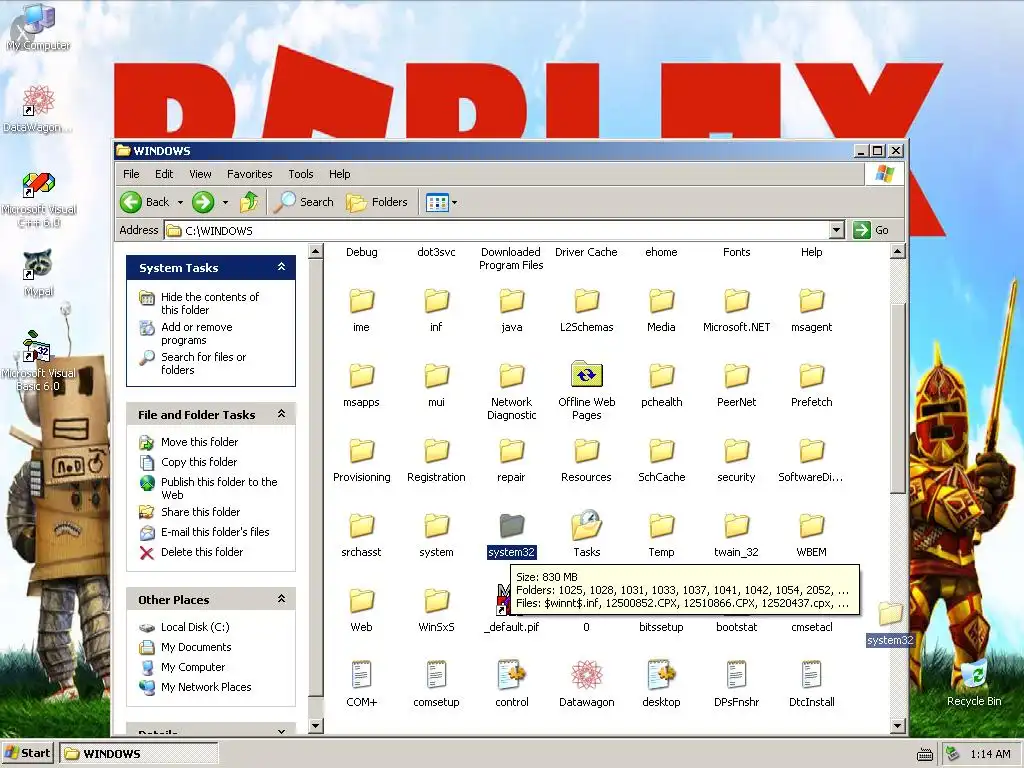Select the COM+ log file icon
Image resolution: width=1024 pixels, height=768 pixels.
(x=361, y=675)
